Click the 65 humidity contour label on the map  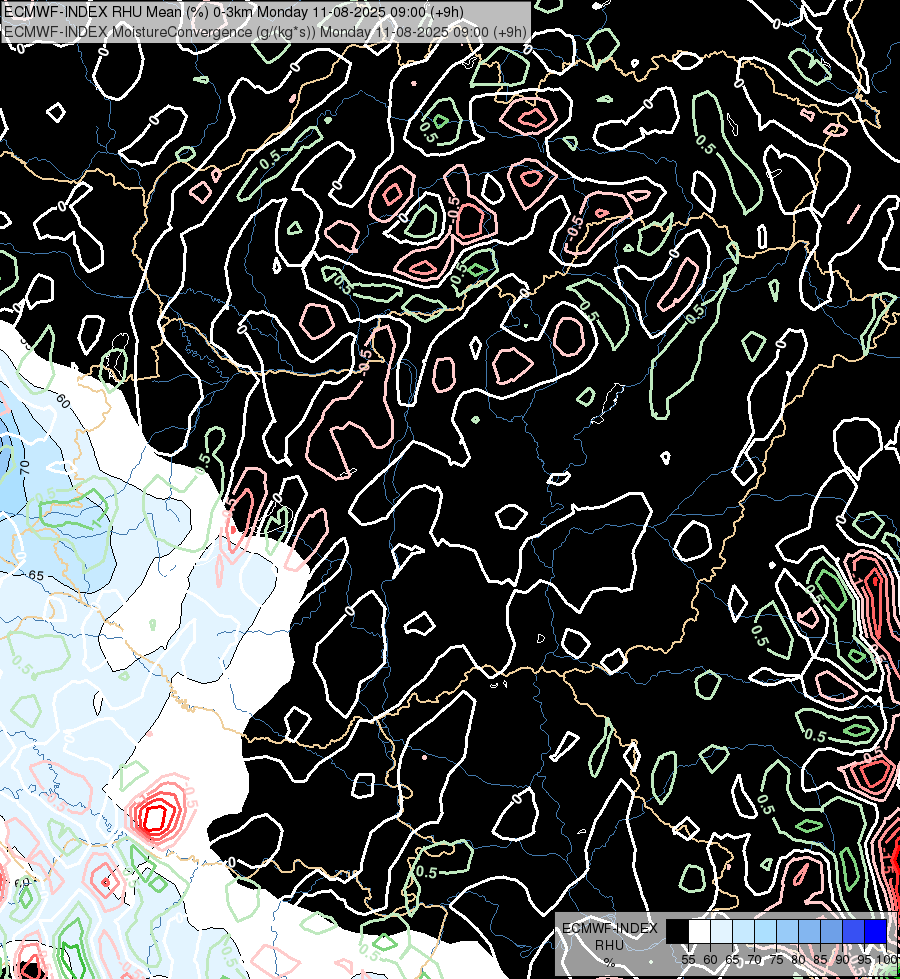[x=36, y=575]
